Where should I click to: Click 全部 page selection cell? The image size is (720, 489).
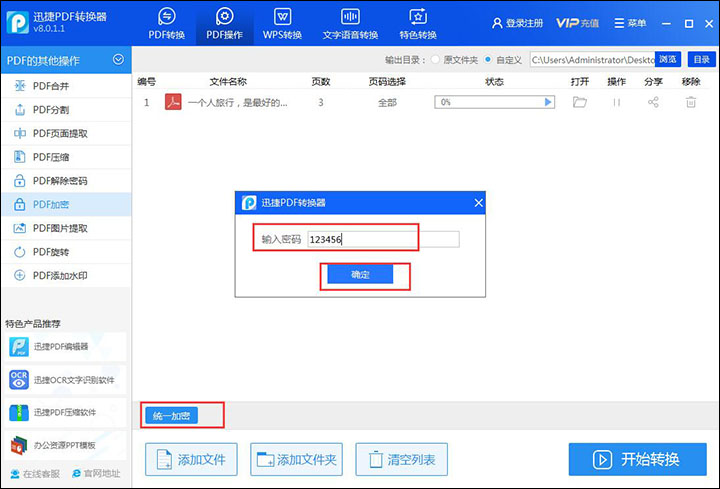point(387,102)
